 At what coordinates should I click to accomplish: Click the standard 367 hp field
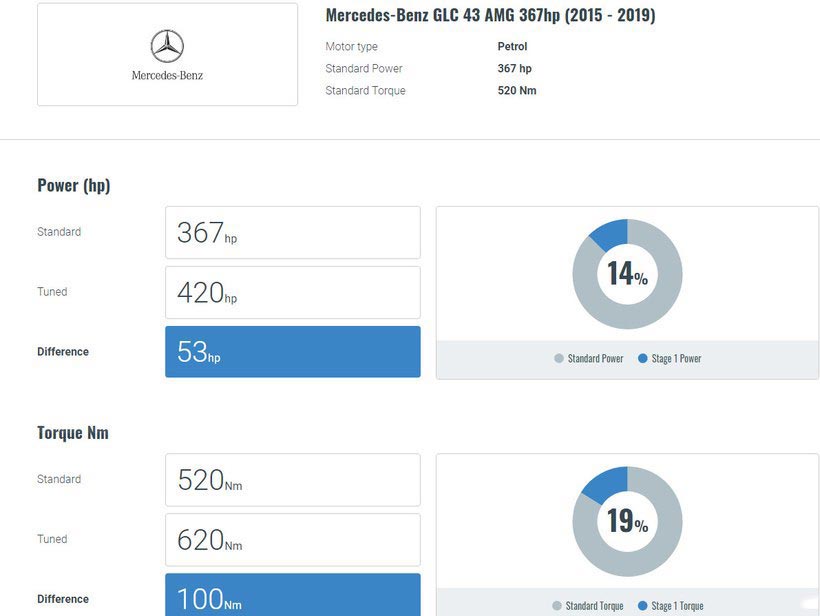(x=292, y=232)
